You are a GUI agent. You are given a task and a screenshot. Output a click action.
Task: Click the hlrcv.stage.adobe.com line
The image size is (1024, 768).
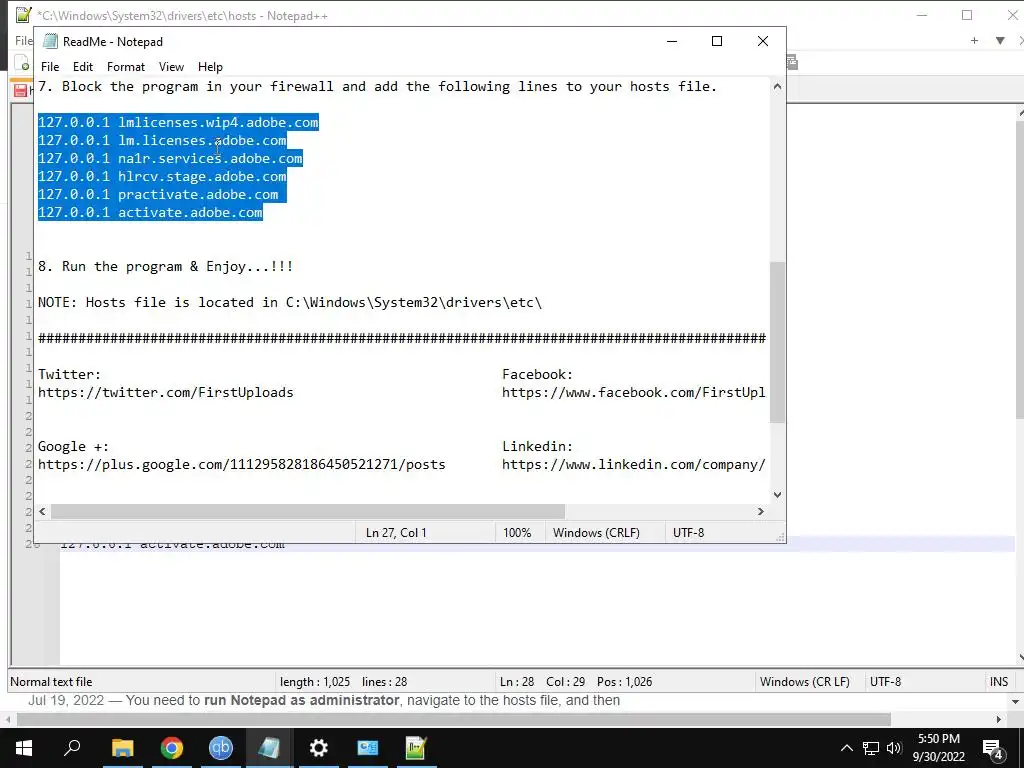point(162,176)
